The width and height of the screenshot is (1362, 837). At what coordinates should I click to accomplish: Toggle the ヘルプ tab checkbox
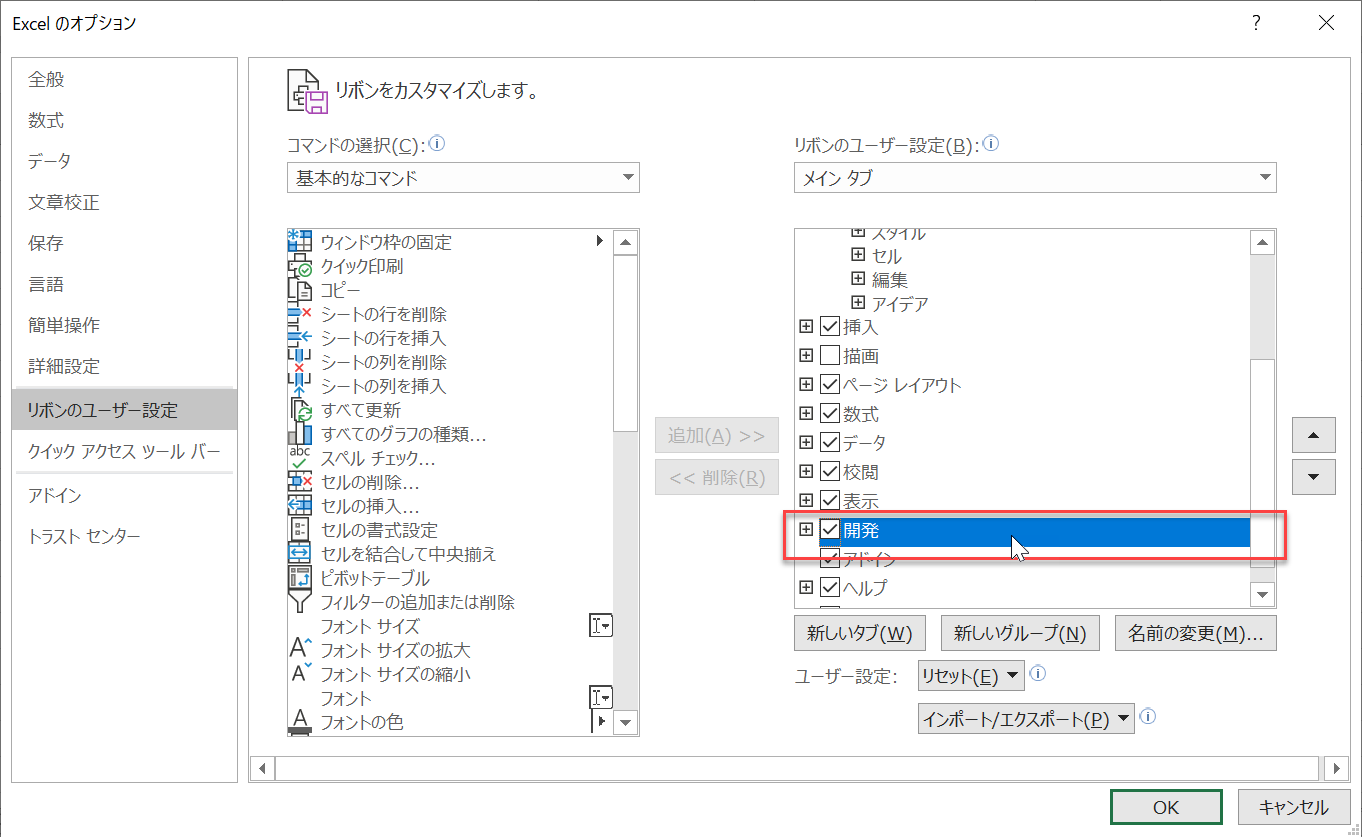pyautogui.click(x=830, y=587)
